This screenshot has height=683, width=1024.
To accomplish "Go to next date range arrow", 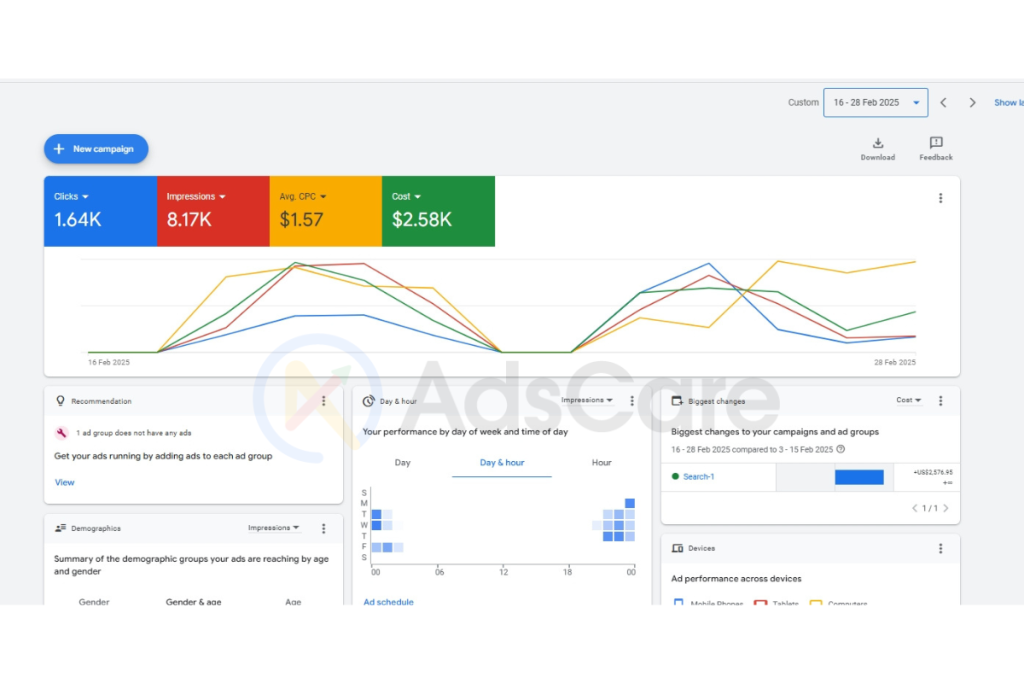I will tap(972, 103).
